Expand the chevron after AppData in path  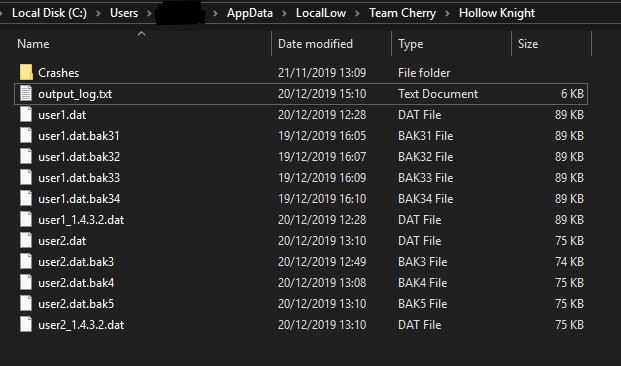pos(284,13)
